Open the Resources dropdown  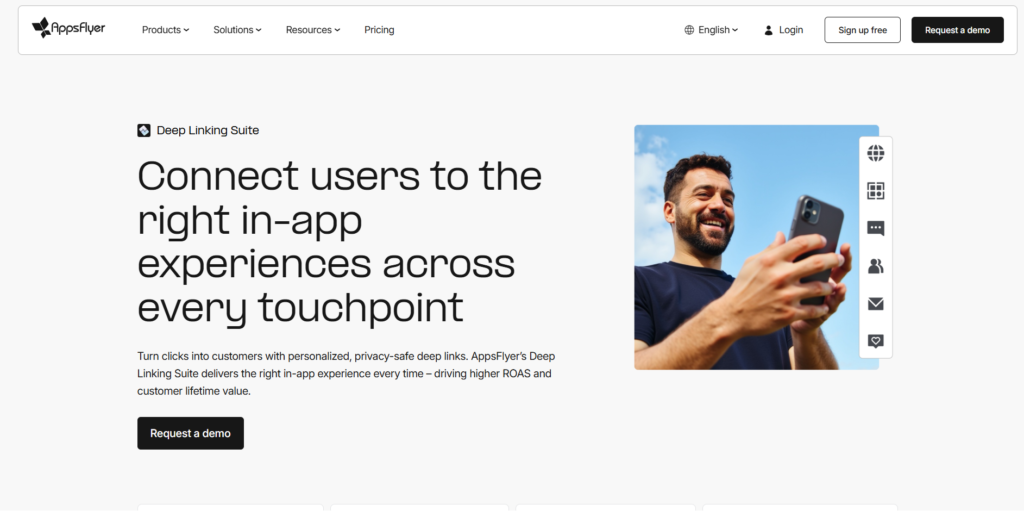tap(313, 30)
